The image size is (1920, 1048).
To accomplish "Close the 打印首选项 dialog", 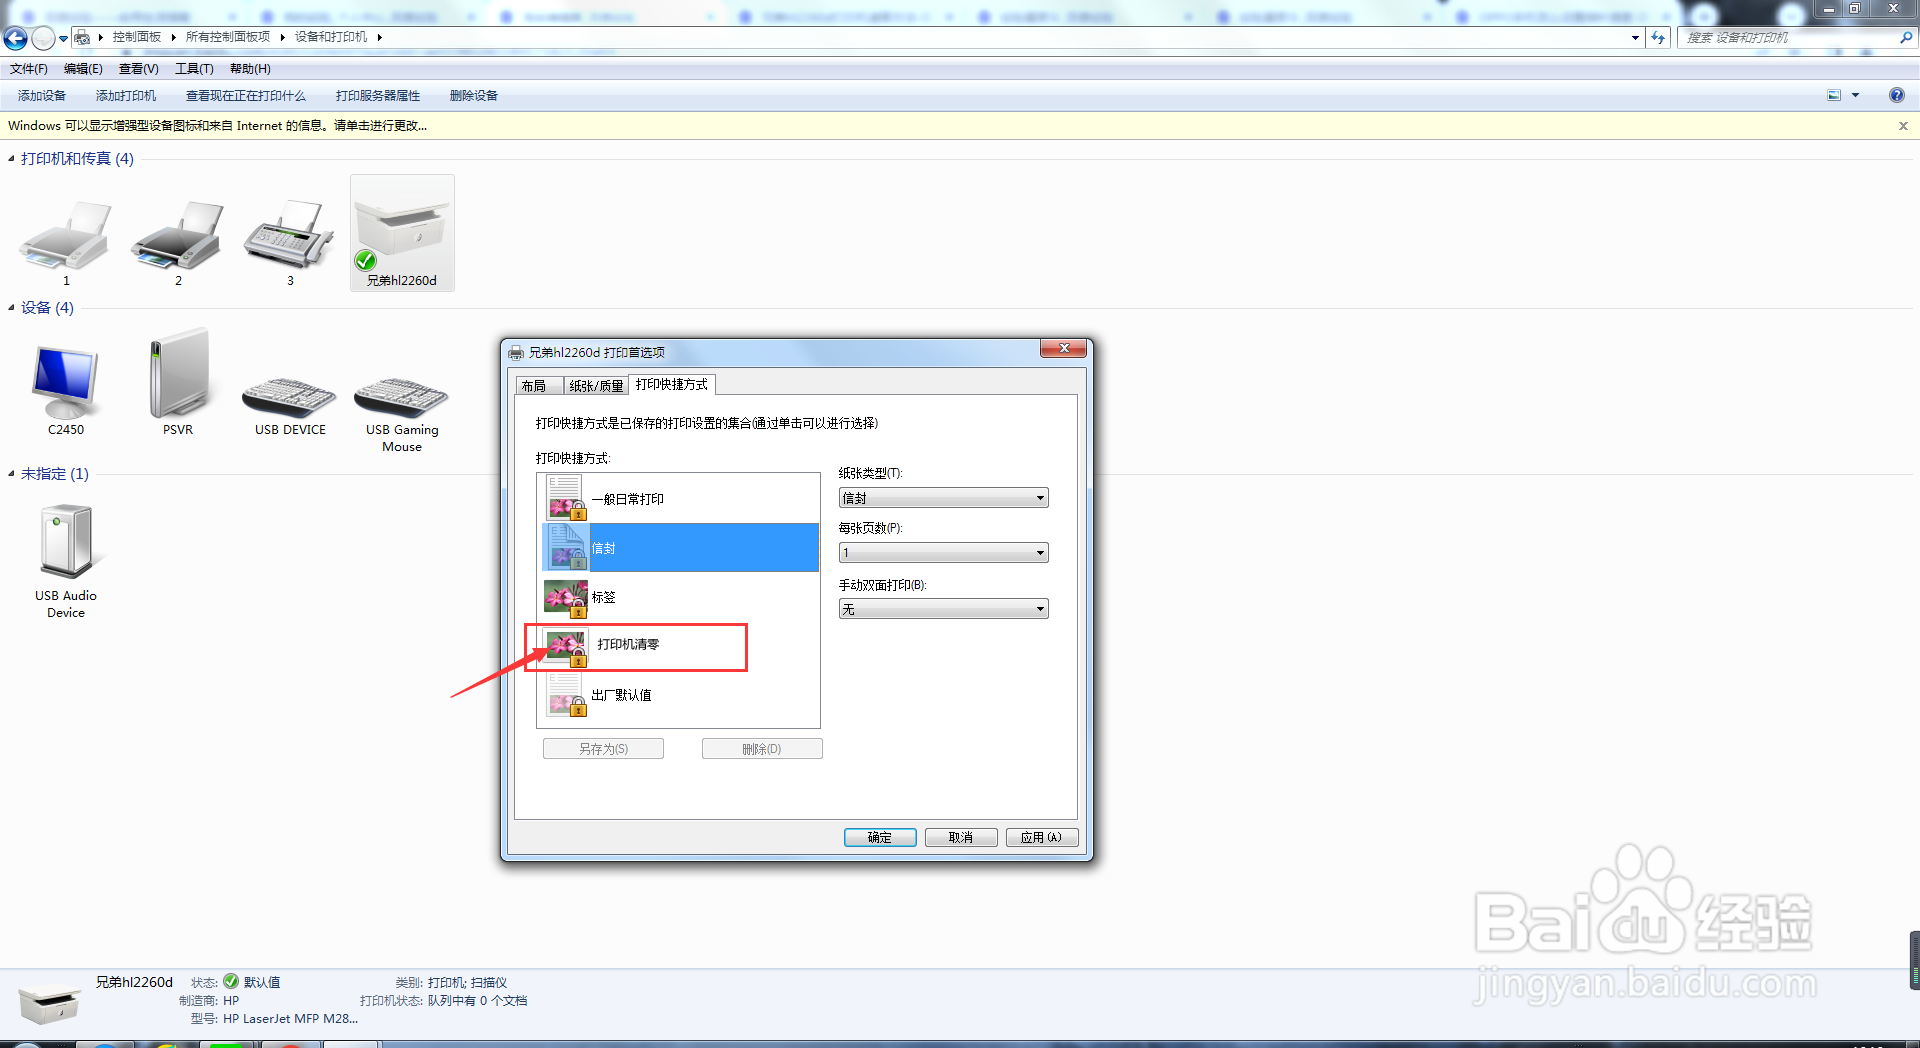I will click(x=1064, y=348).
